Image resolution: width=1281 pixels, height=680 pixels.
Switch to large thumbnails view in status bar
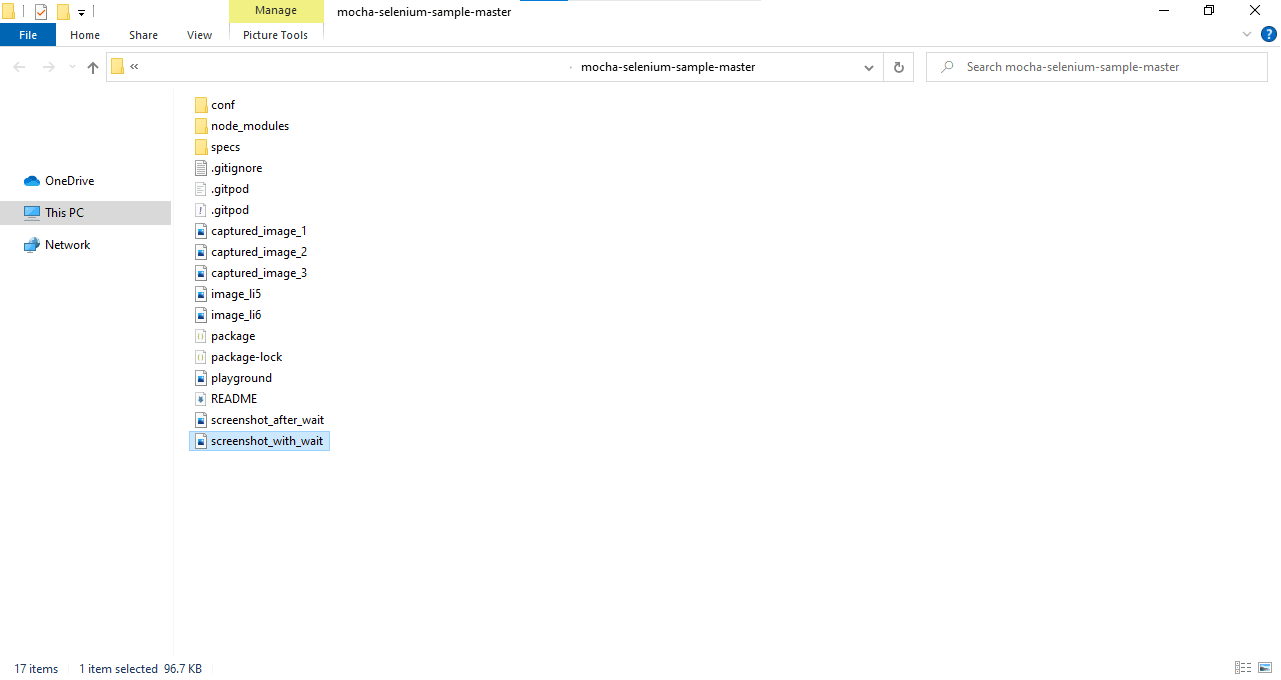[x=1263, y=667]
